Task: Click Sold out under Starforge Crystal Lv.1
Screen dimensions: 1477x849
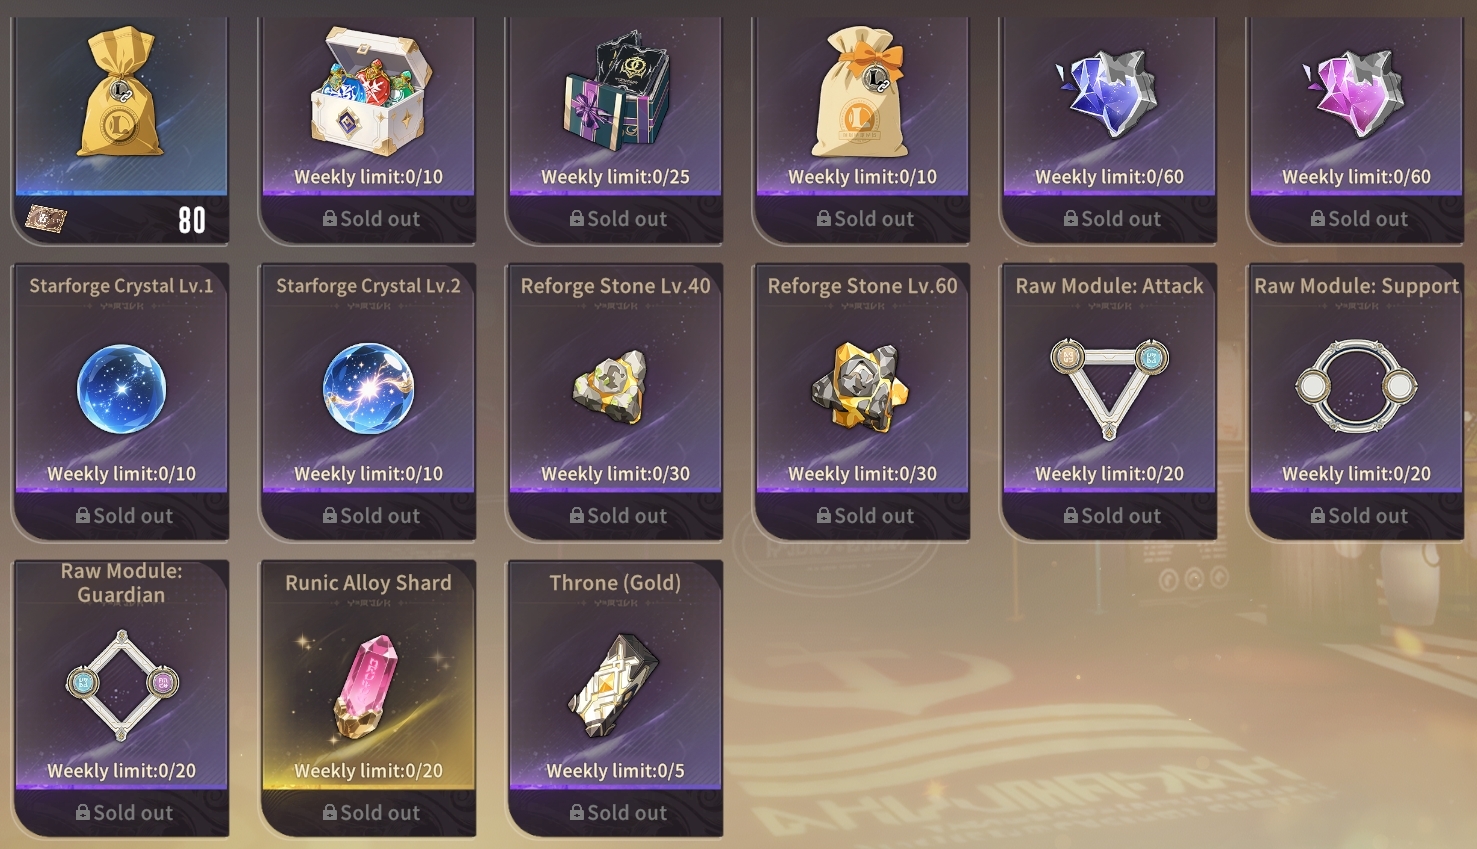Action: (123, 516)
